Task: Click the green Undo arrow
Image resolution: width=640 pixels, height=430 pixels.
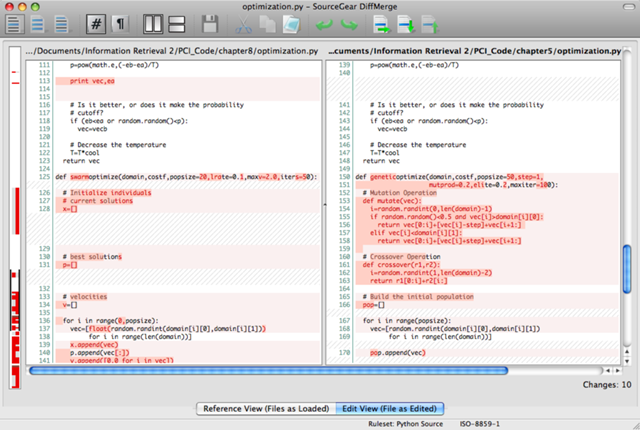Action: pyautogui.click(x=323, y=23)
